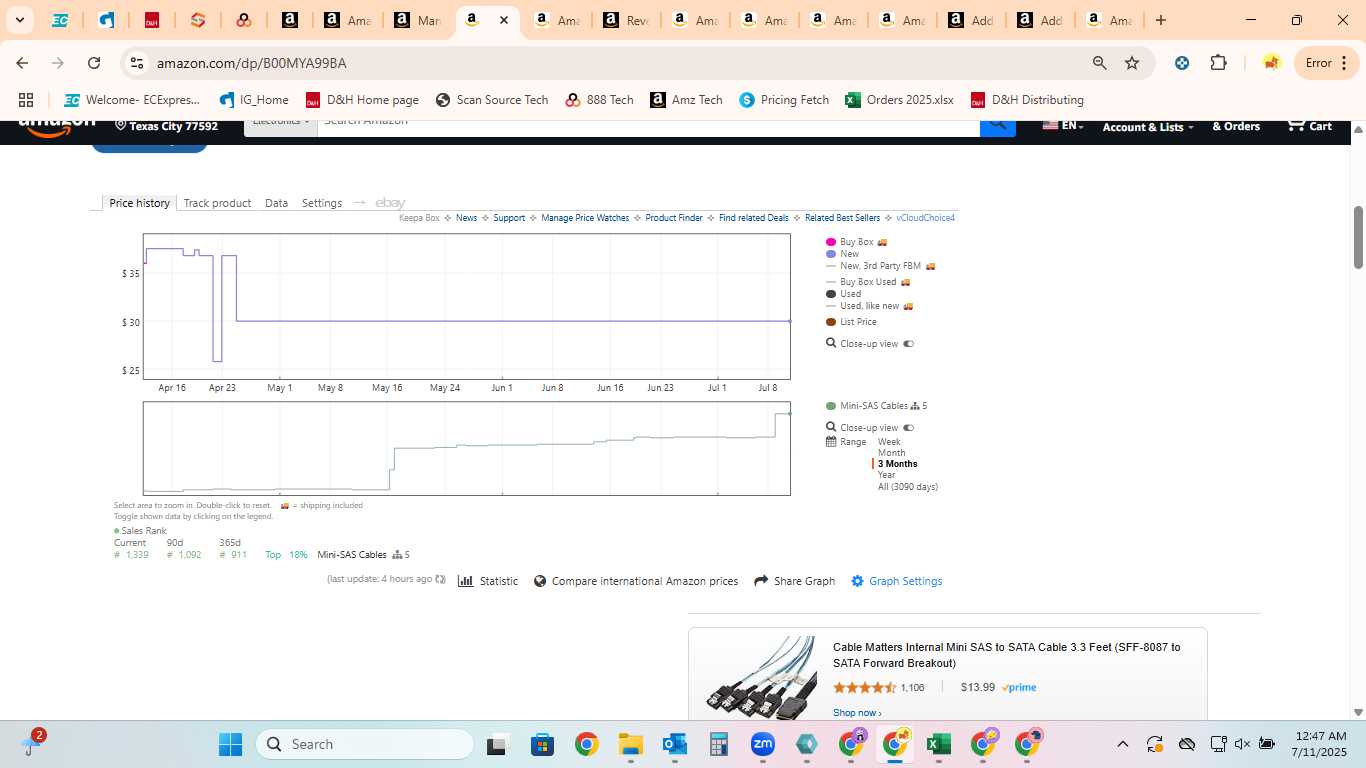
Task: Toggle Close-up view for price graph
Action: pyautogui.click(x=870, y=344)
